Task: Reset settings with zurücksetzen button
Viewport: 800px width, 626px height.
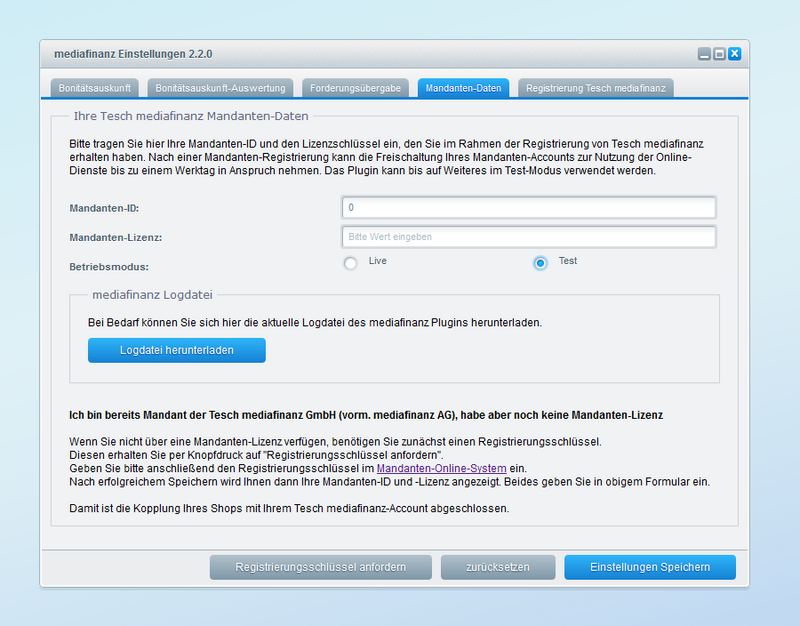Action: pyautogui.click(x=498, y=567)
